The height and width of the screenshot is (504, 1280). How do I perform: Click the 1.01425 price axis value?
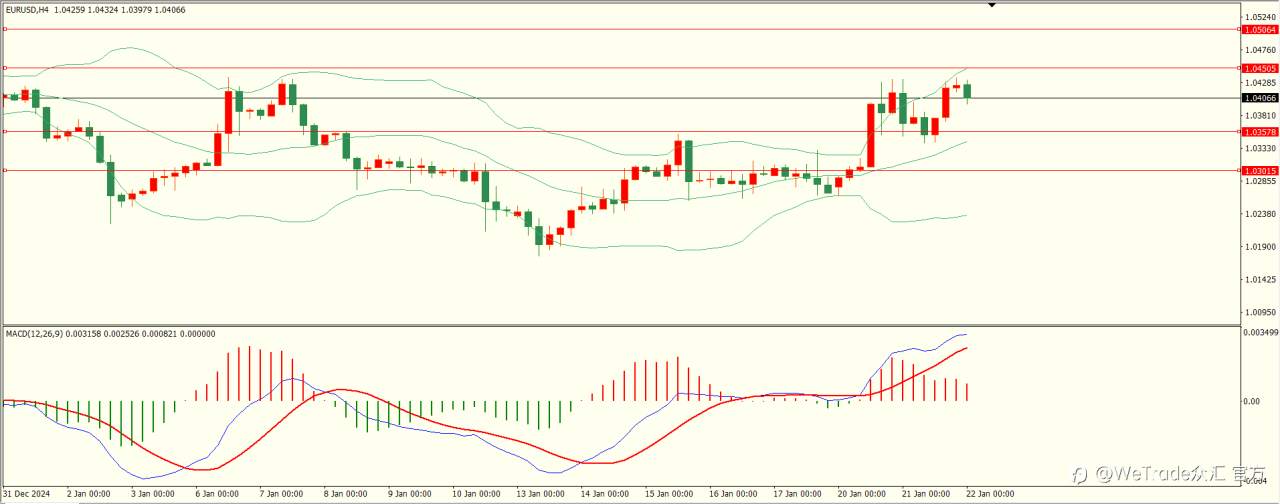click(1262, 280)
